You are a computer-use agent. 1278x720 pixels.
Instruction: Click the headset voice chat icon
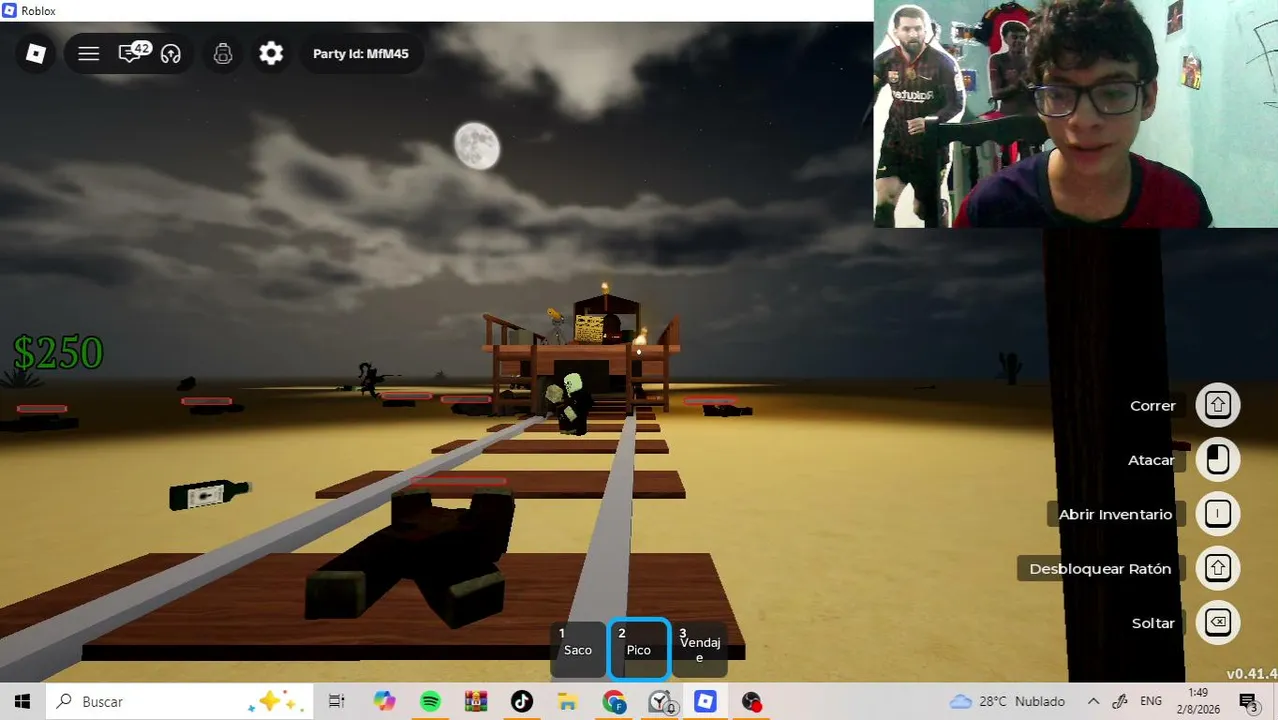click(171, 54)
